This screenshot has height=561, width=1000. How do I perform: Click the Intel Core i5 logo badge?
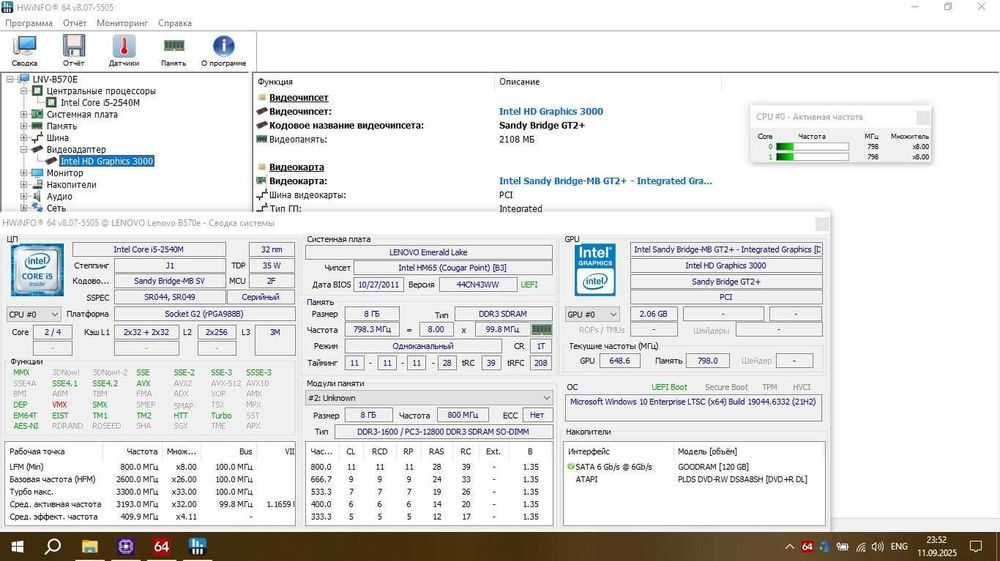[x=36, y=270]
